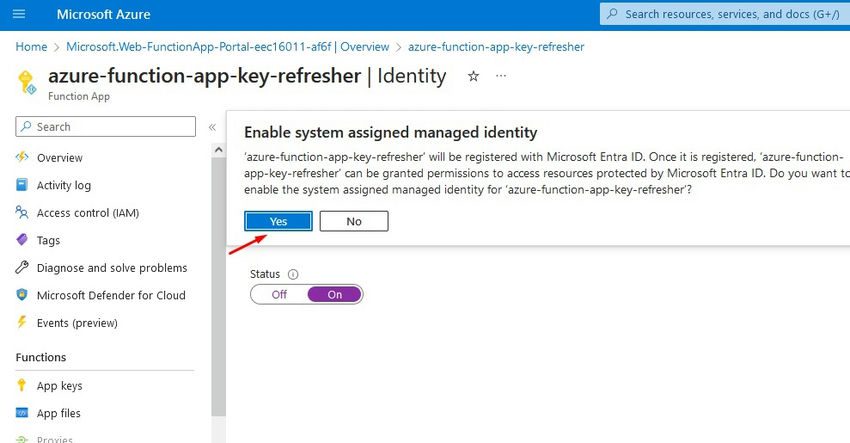
Task: Click the Status info icon
Action: [x=293, y=274]
